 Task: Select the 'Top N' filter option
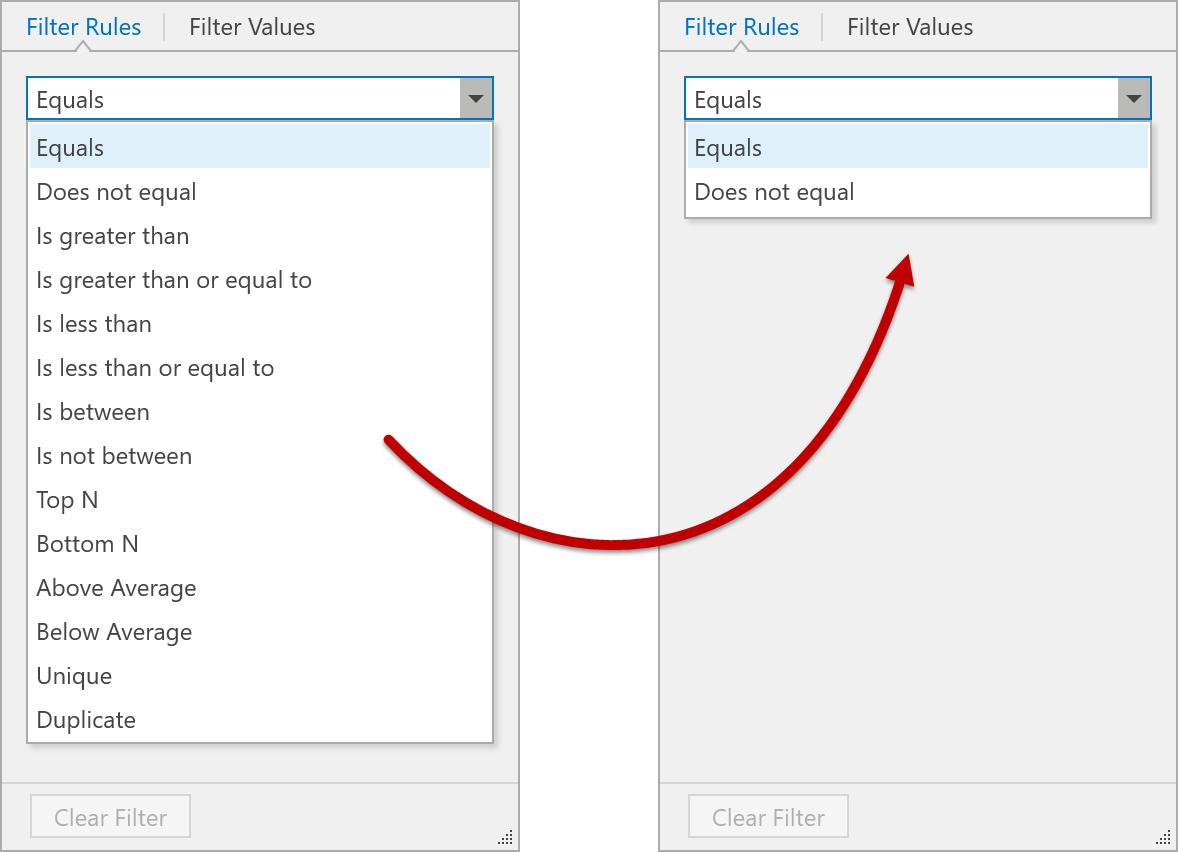(67, 500)
